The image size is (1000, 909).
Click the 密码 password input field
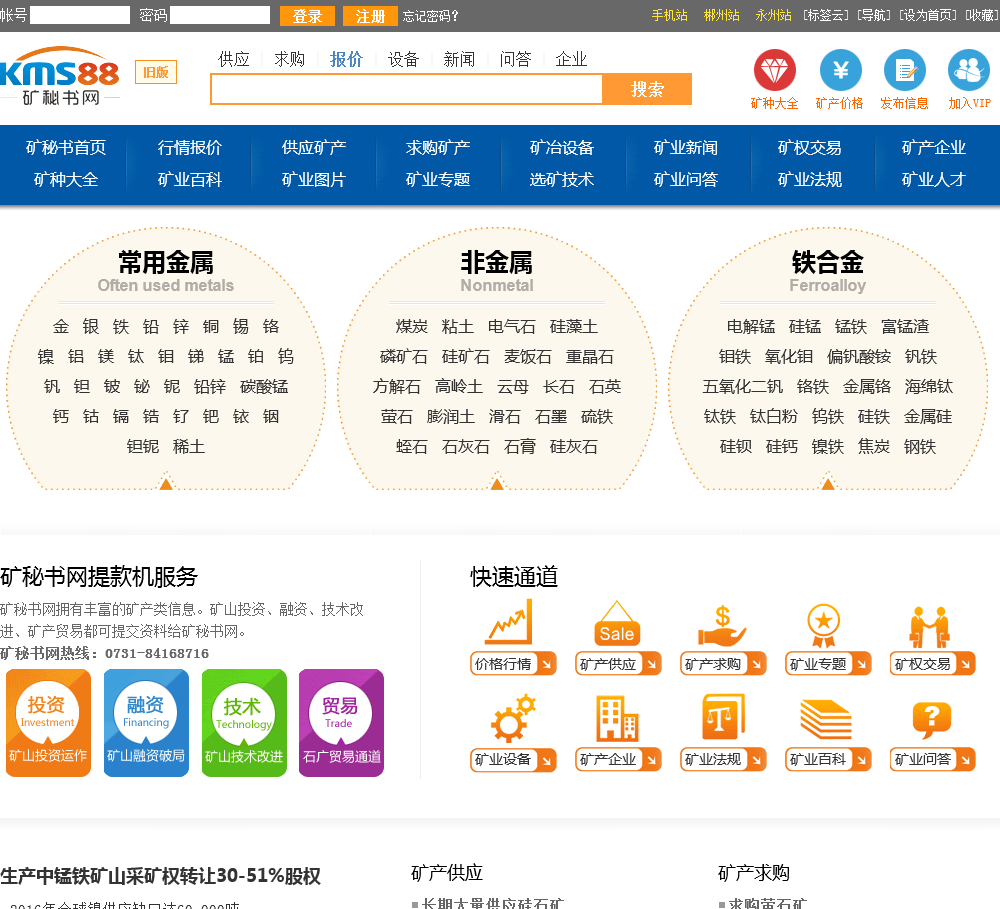(x=220, y=15)
